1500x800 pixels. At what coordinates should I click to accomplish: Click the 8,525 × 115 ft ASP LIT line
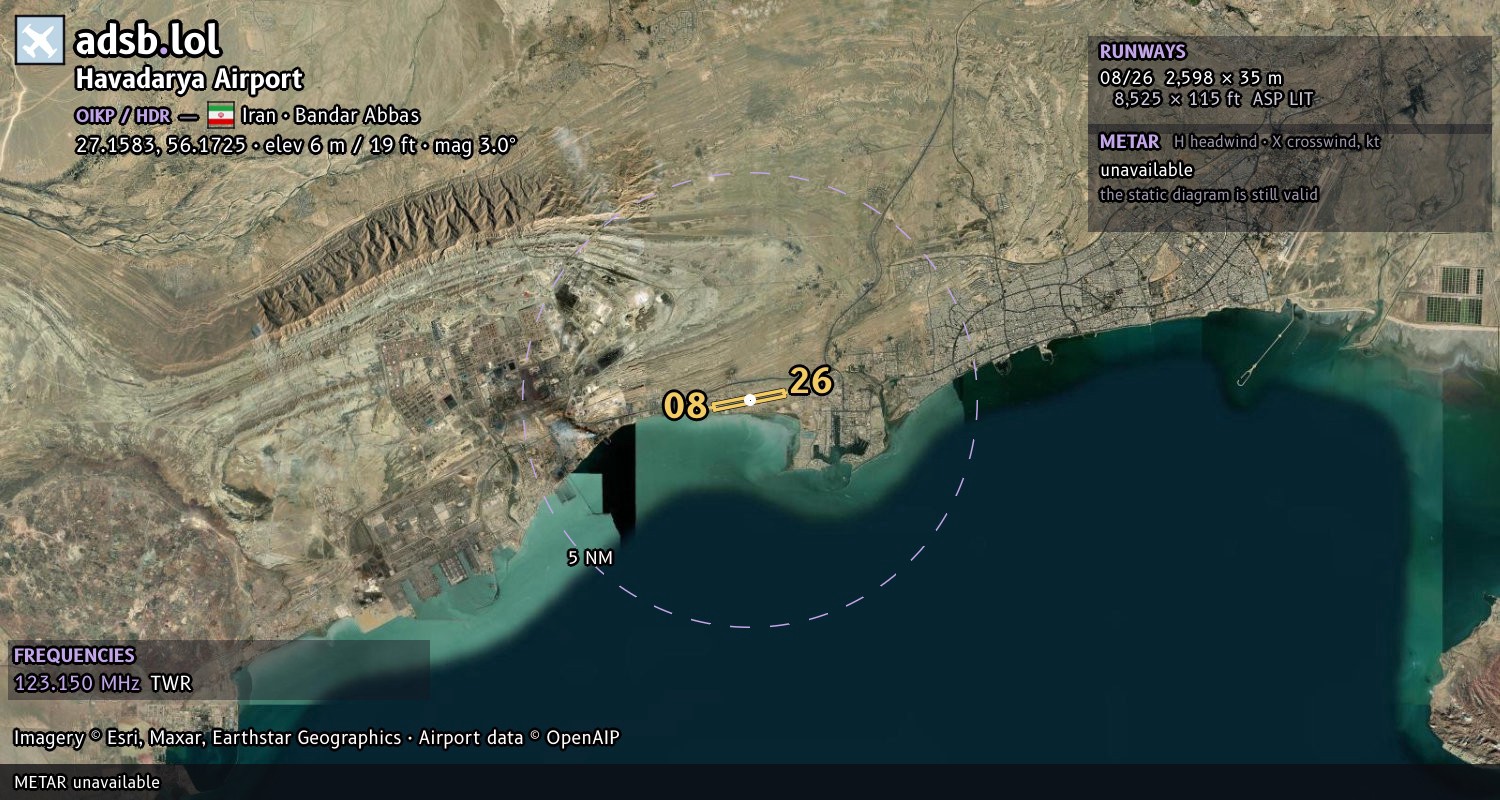(x=1213, y=99)
